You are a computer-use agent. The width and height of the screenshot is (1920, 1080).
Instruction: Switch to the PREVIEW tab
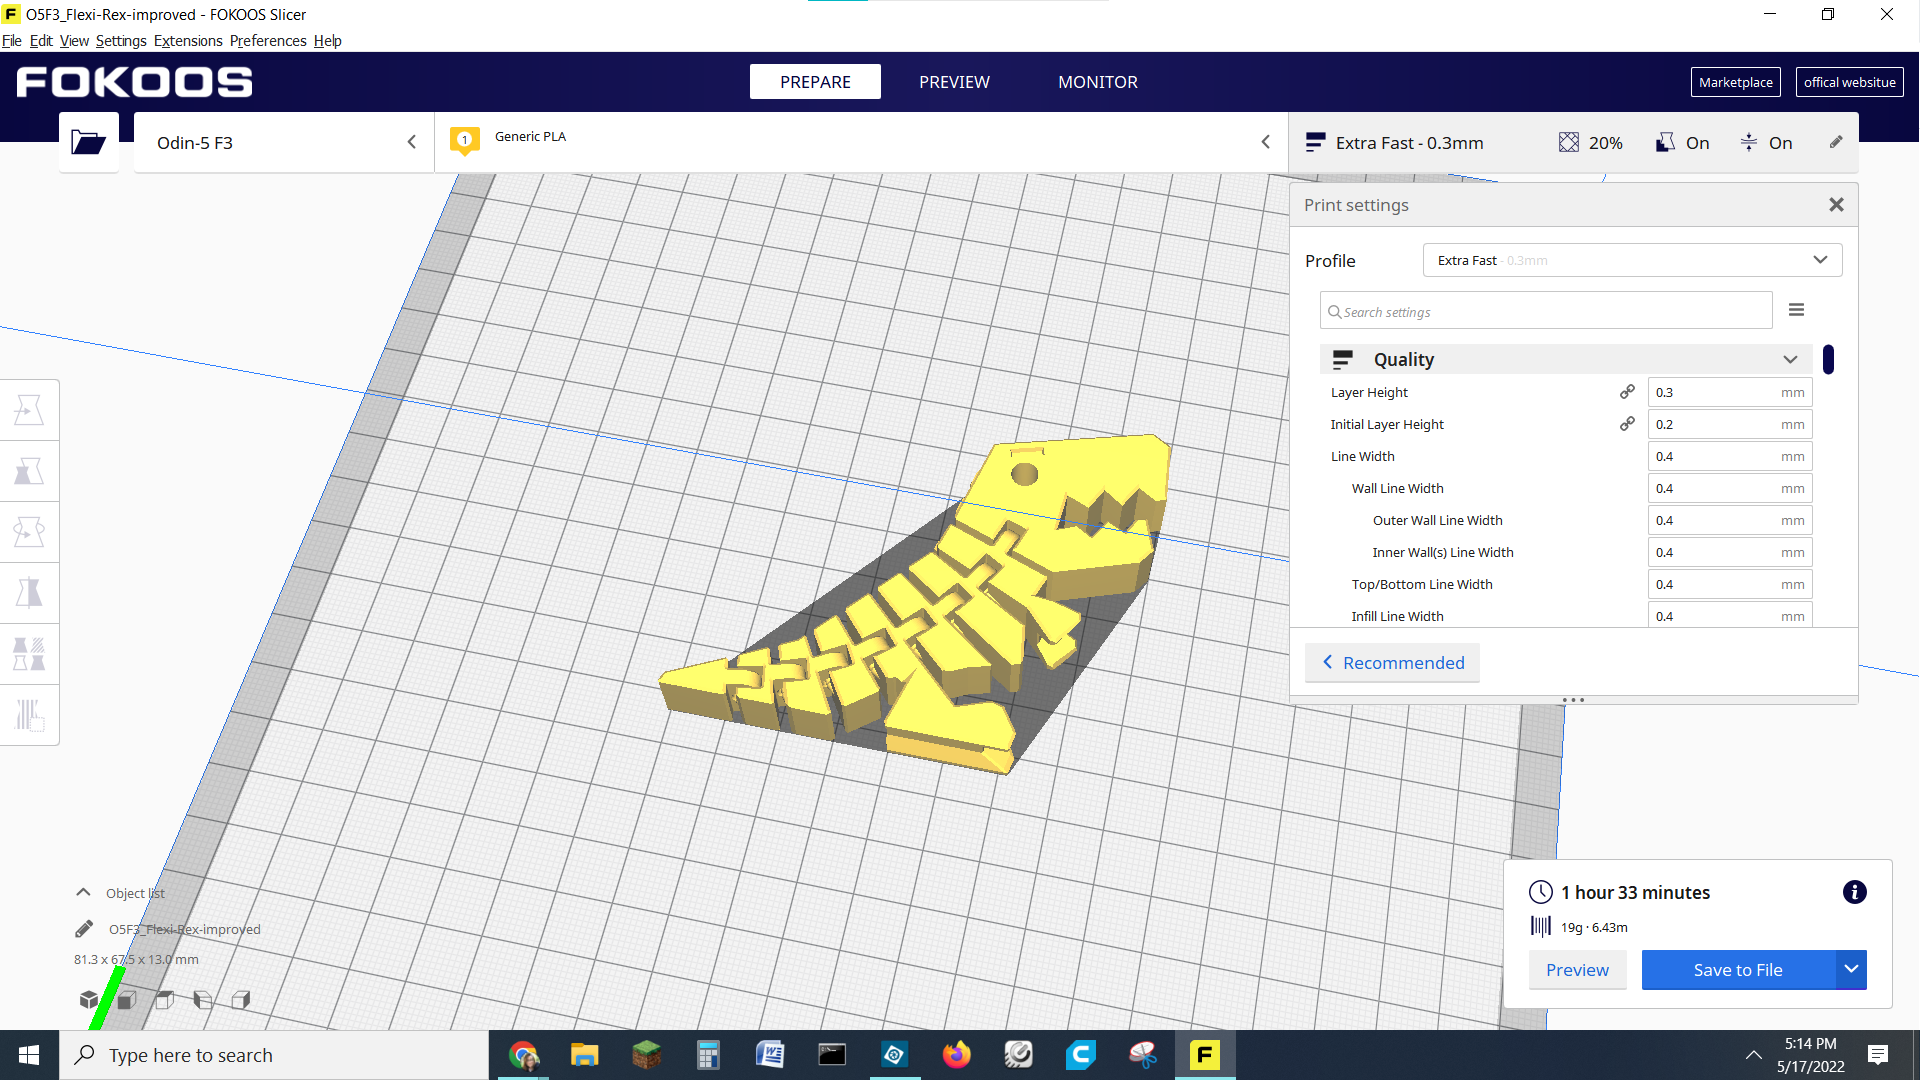[x=954, y=82]
